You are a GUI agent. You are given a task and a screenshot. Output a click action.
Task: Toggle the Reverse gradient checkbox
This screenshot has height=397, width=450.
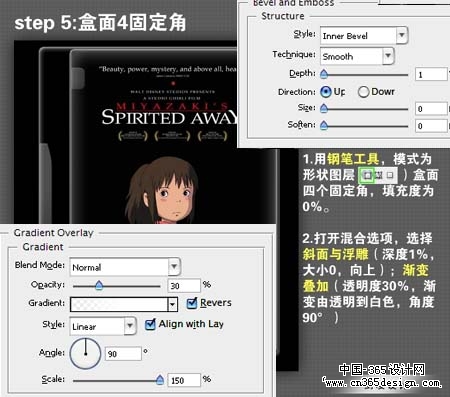[x=192, y=303]
